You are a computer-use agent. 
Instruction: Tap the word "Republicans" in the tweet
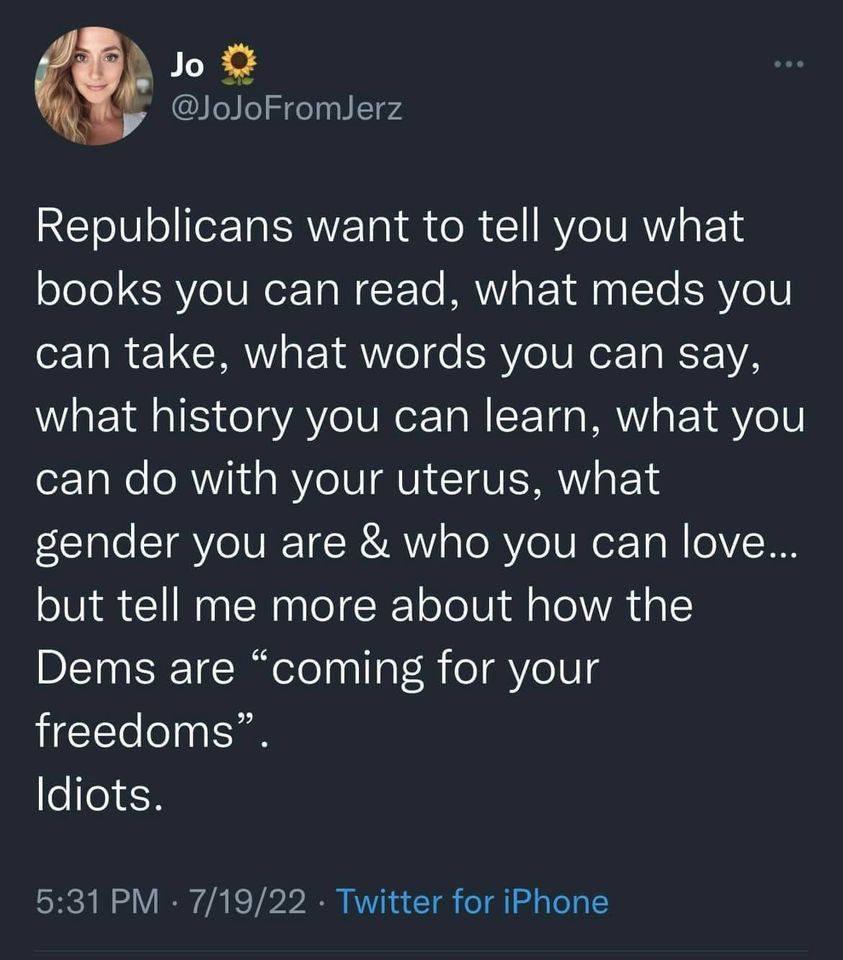[x=165, y=227]
